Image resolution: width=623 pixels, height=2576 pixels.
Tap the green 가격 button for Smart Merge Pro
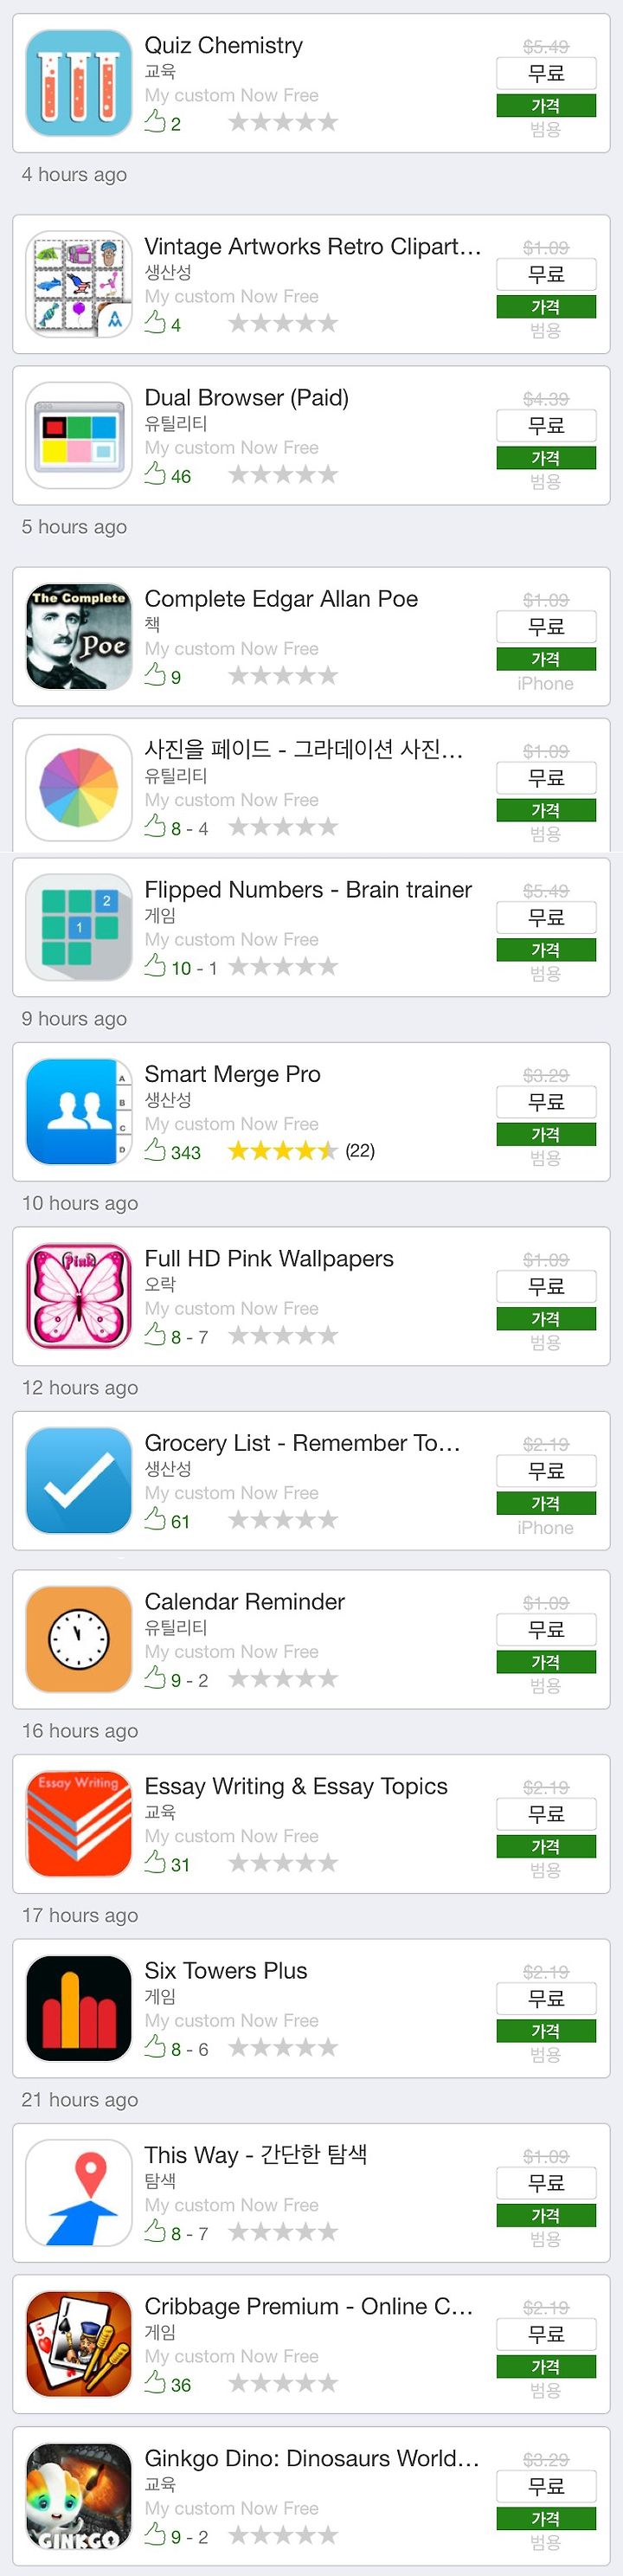(x=546, y=1134)
